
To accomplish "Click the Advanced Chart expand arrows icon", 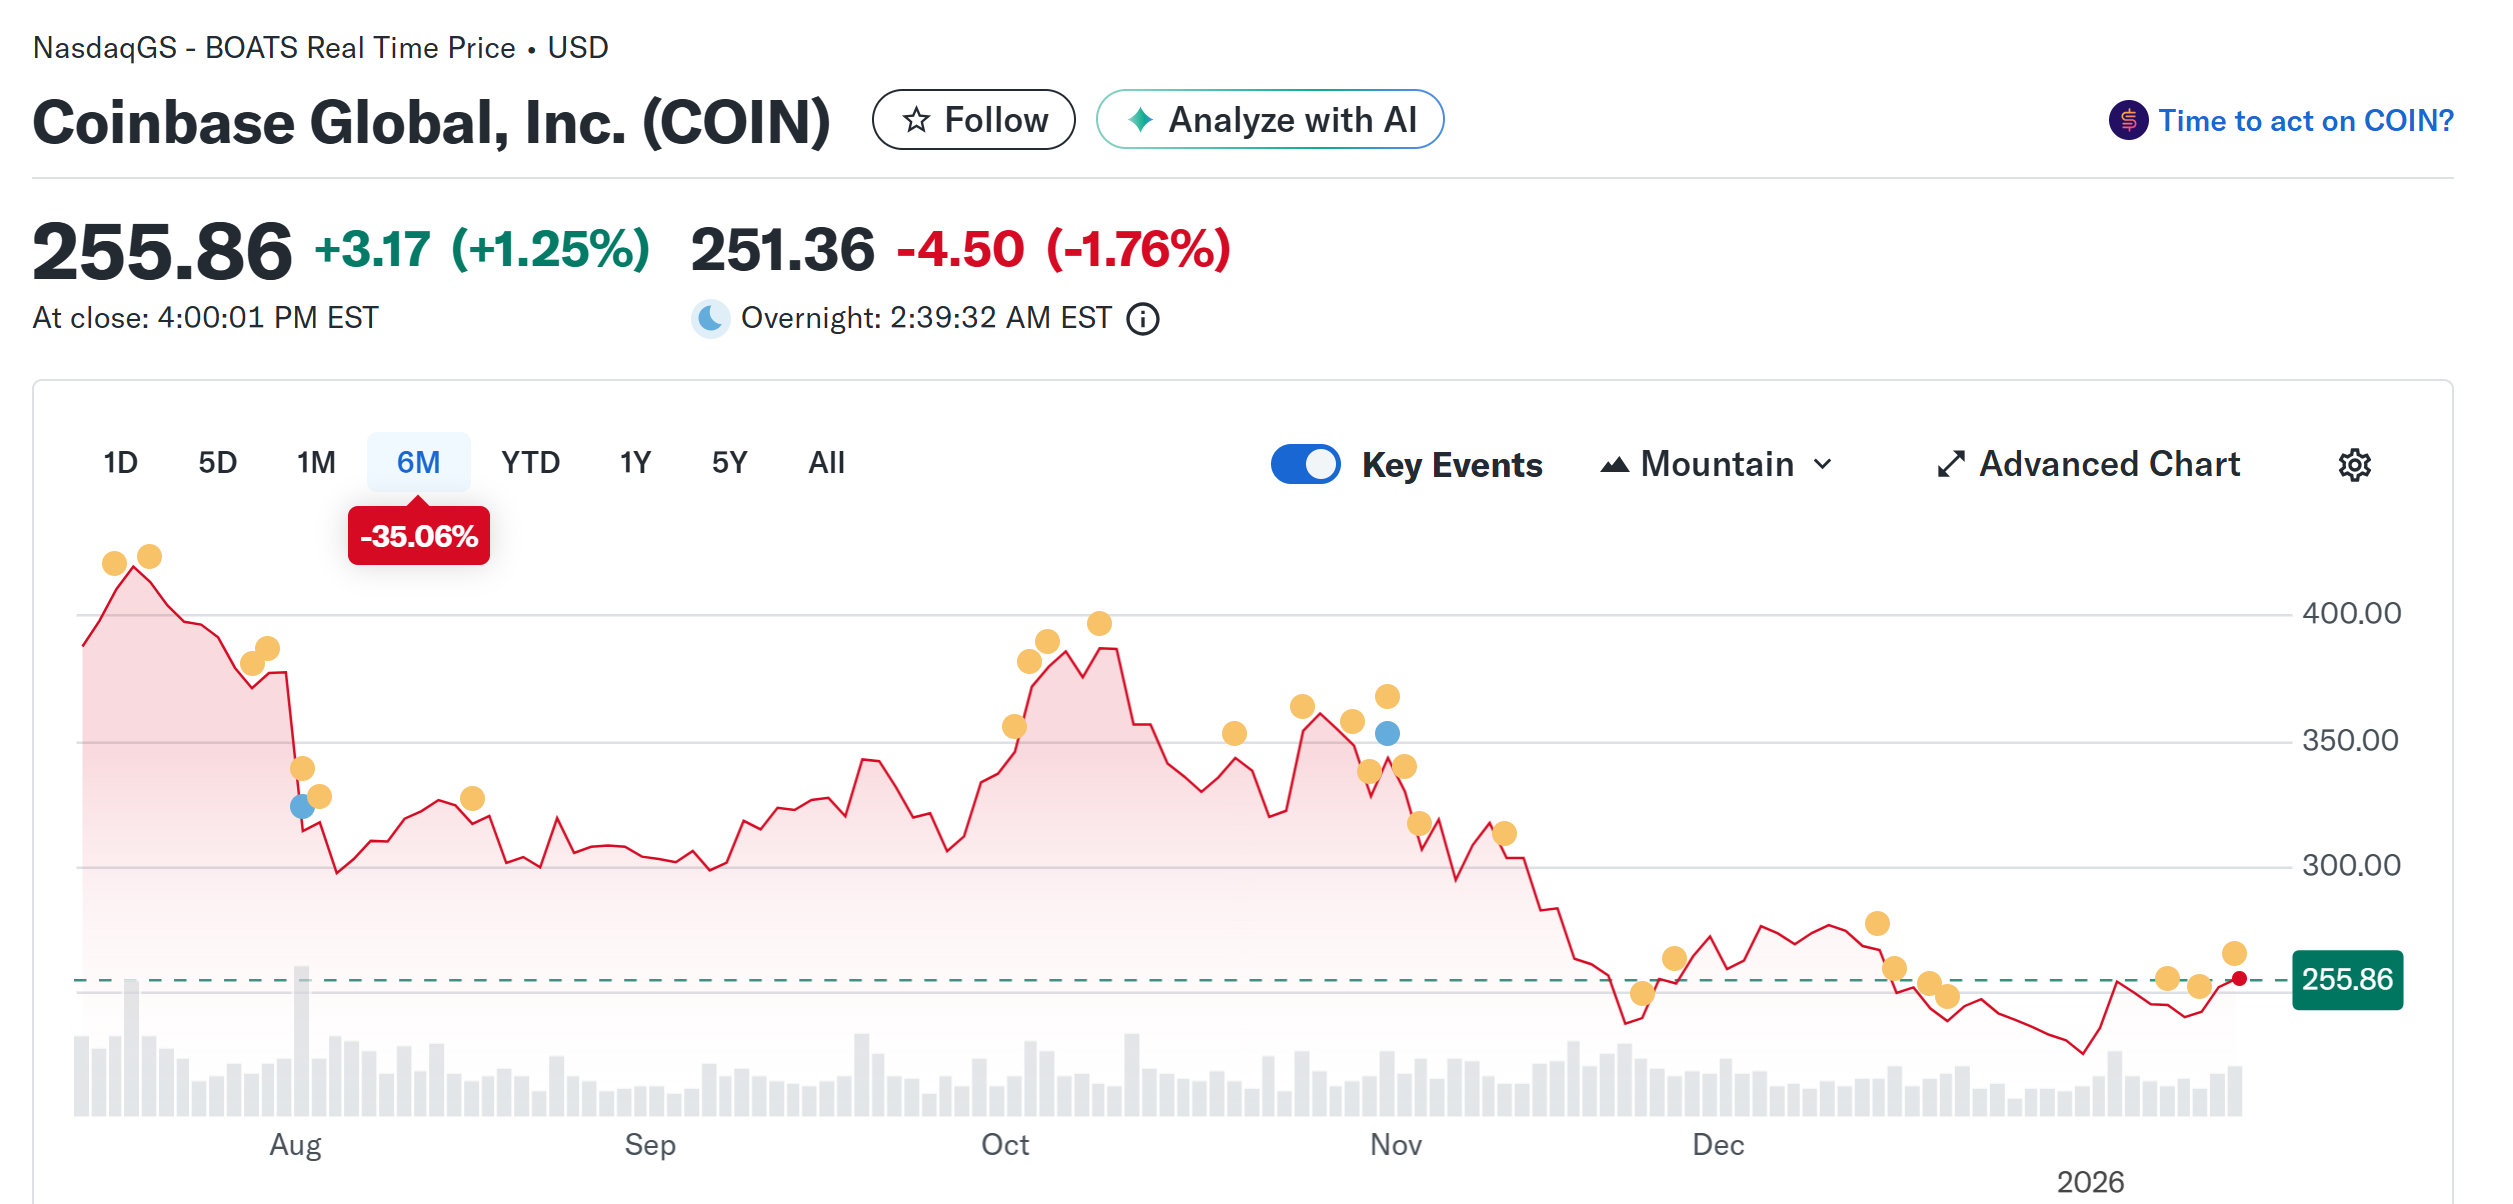I will (1950, 464).
